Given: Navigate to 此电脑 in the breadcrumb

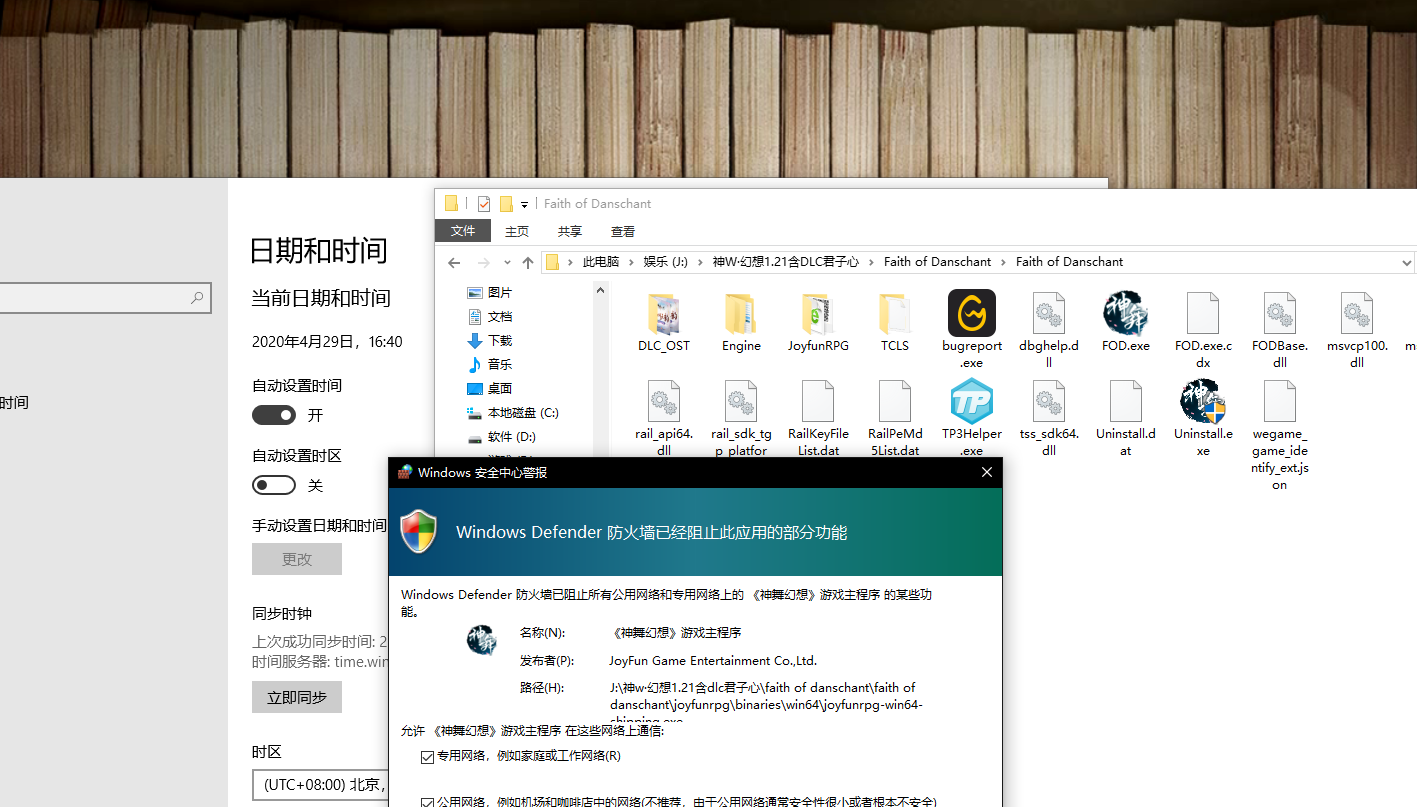Looking at the screenshot, I should click(x=601, y=262).
